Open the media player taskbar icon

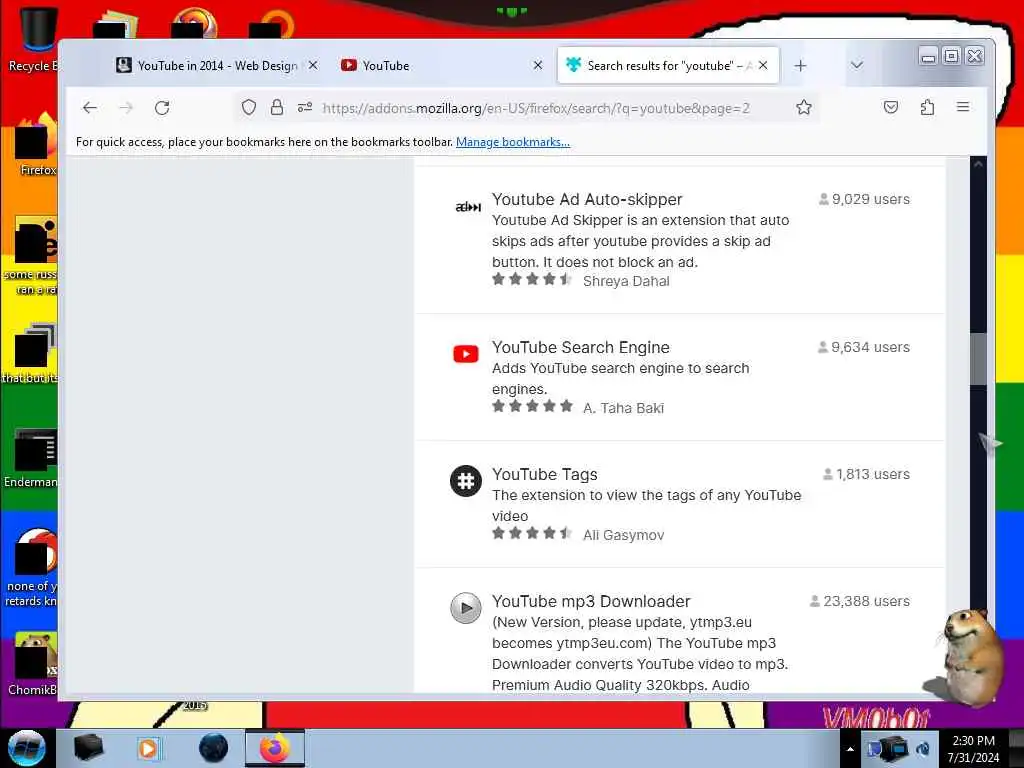click(x=148, y=748)
